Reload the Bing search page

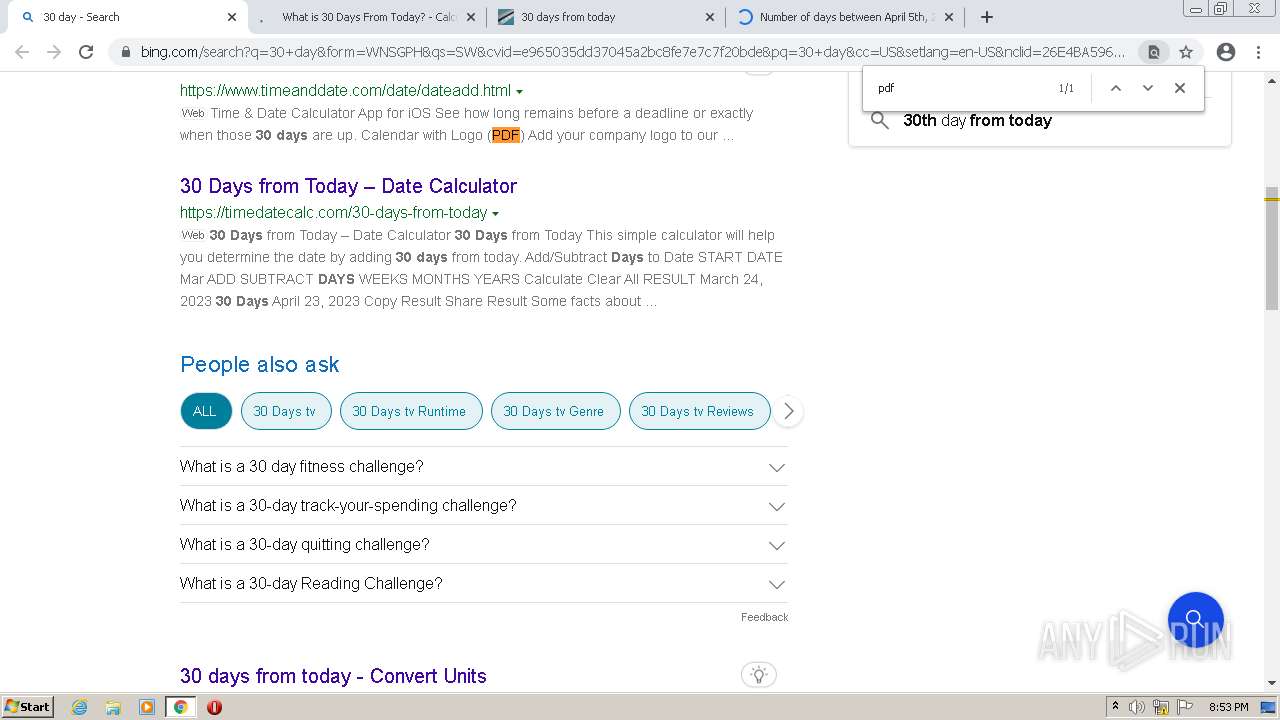click(86, 52)
